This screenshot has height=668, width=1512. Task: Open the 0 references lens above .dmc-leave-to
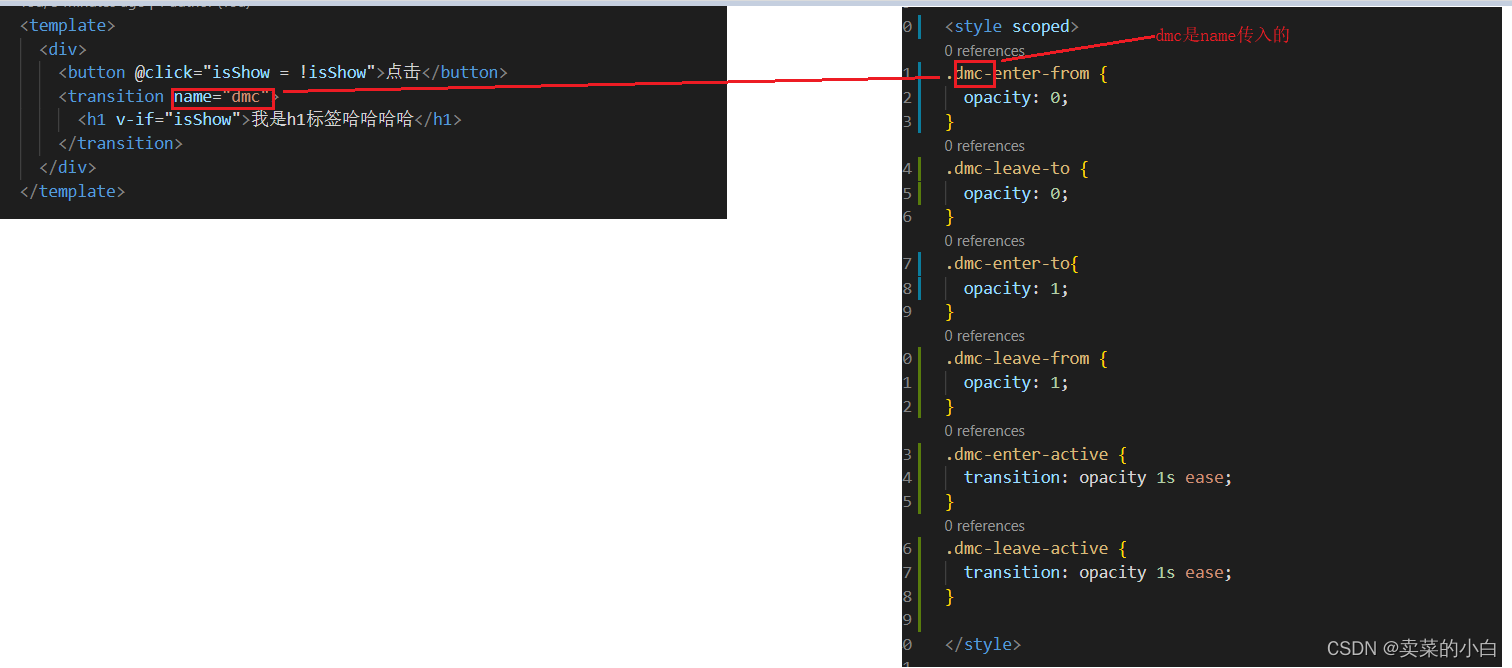click(985, 146)
